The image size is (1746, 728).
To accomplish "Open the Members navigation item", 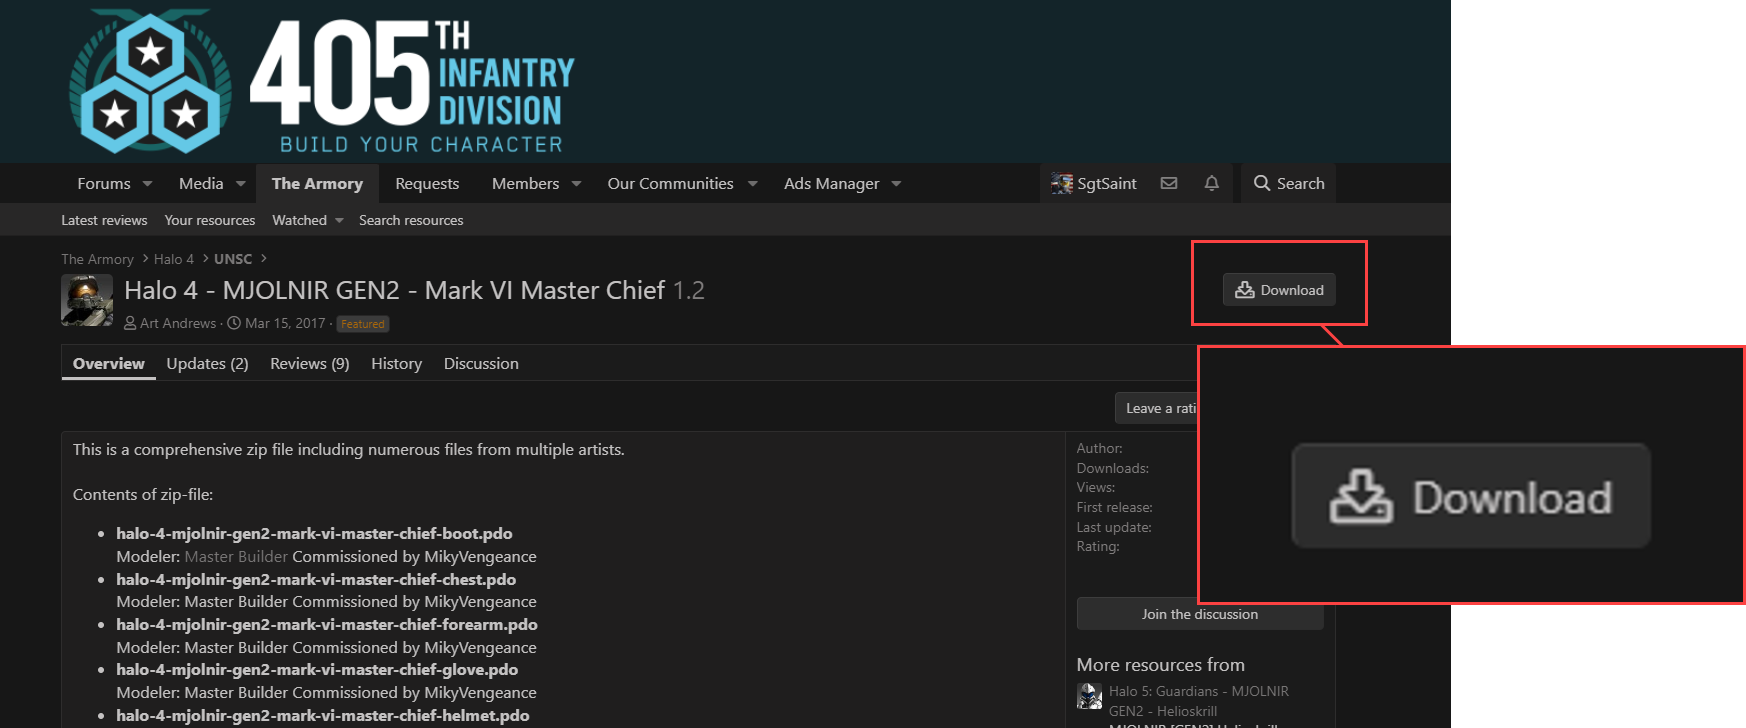I will click(525, 183).
